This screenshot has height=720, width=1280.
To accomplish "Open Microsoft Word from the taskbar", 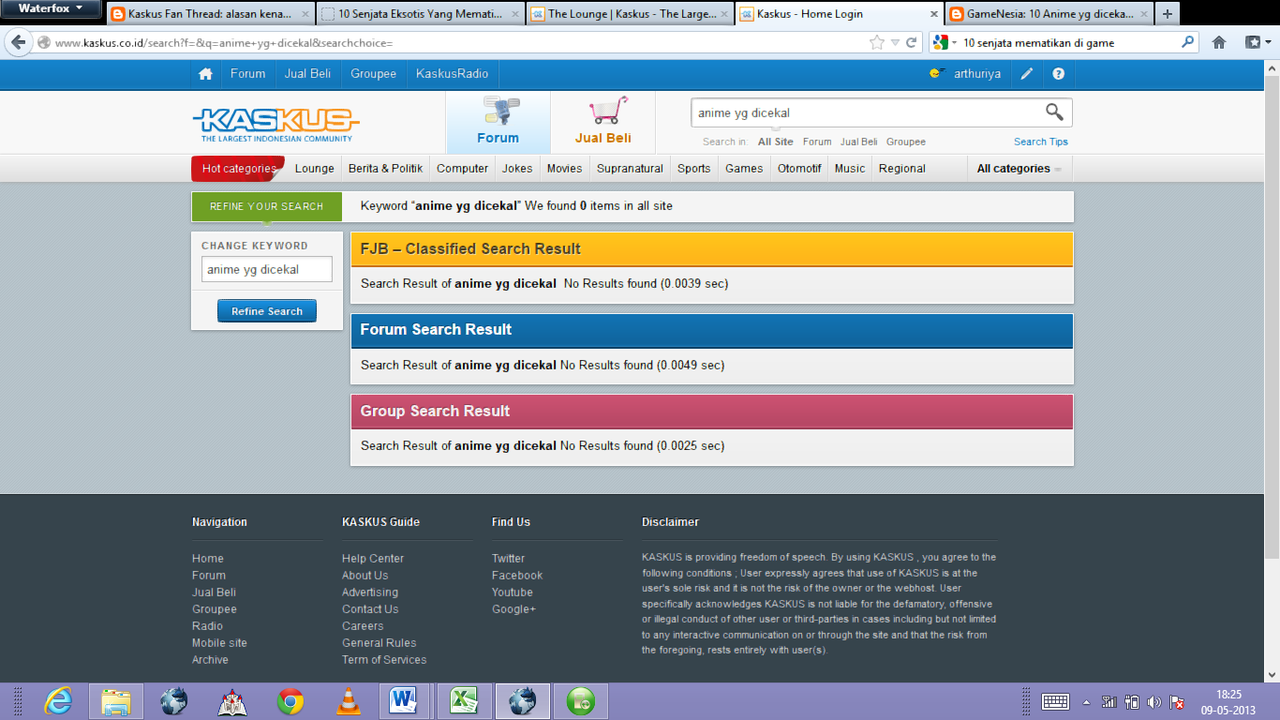I will [404, 701].
